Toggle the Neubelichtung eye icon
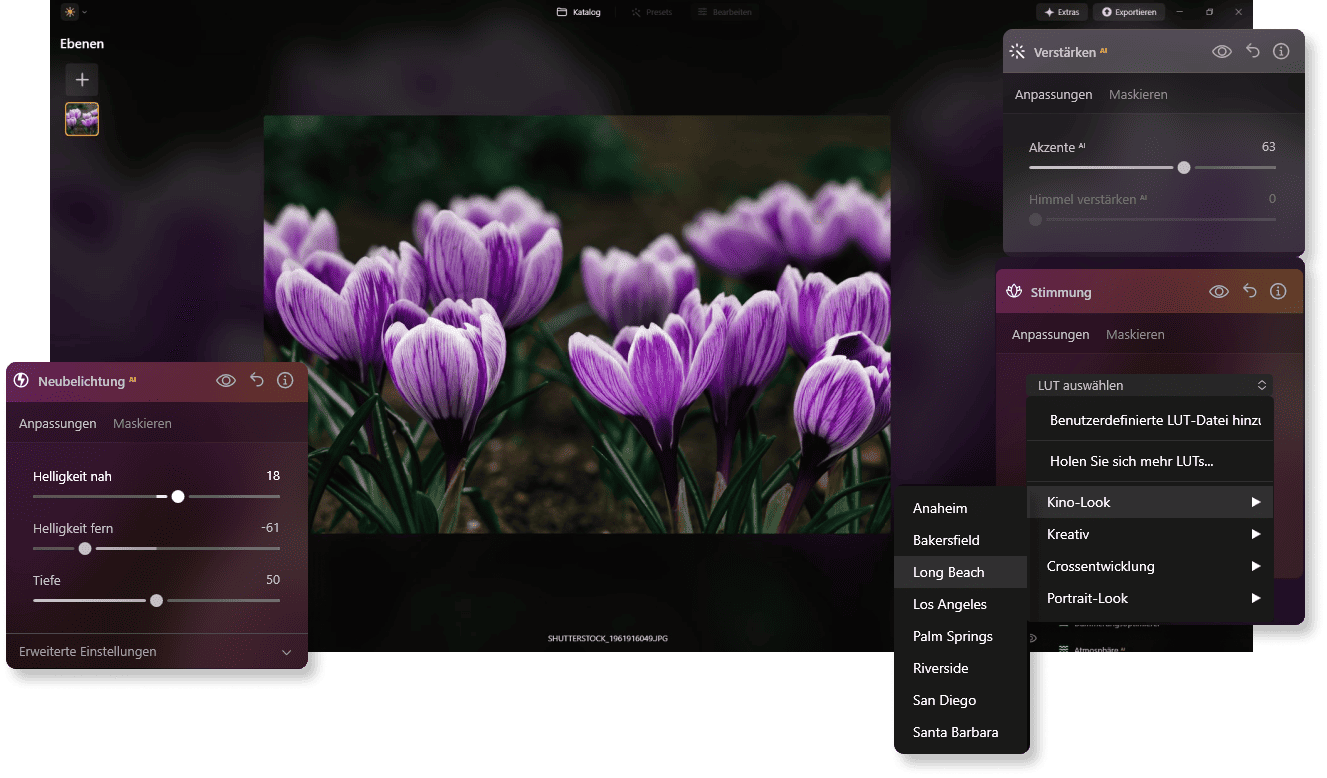This screenshot has height=778, width=1327. click(226, 380)
